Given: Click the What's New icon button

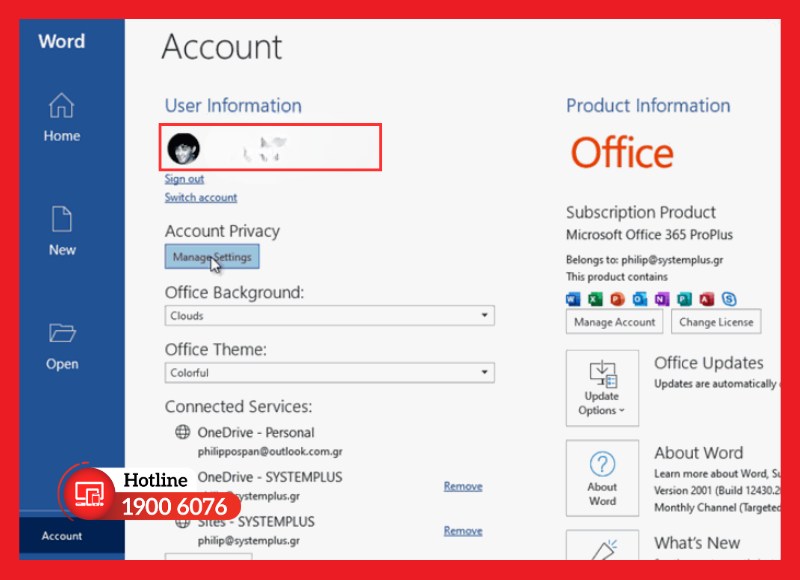Looking at the screenshot, I should (x=602, y=545).
